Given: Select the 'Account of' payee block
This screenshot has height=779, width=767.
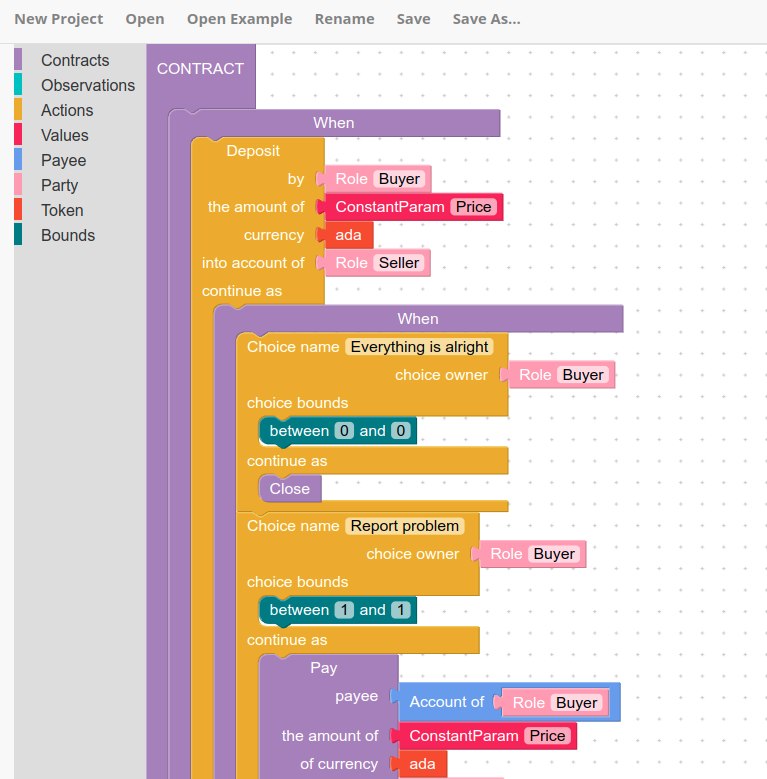Looking at the screenshot, I should [x=446, y=702].
